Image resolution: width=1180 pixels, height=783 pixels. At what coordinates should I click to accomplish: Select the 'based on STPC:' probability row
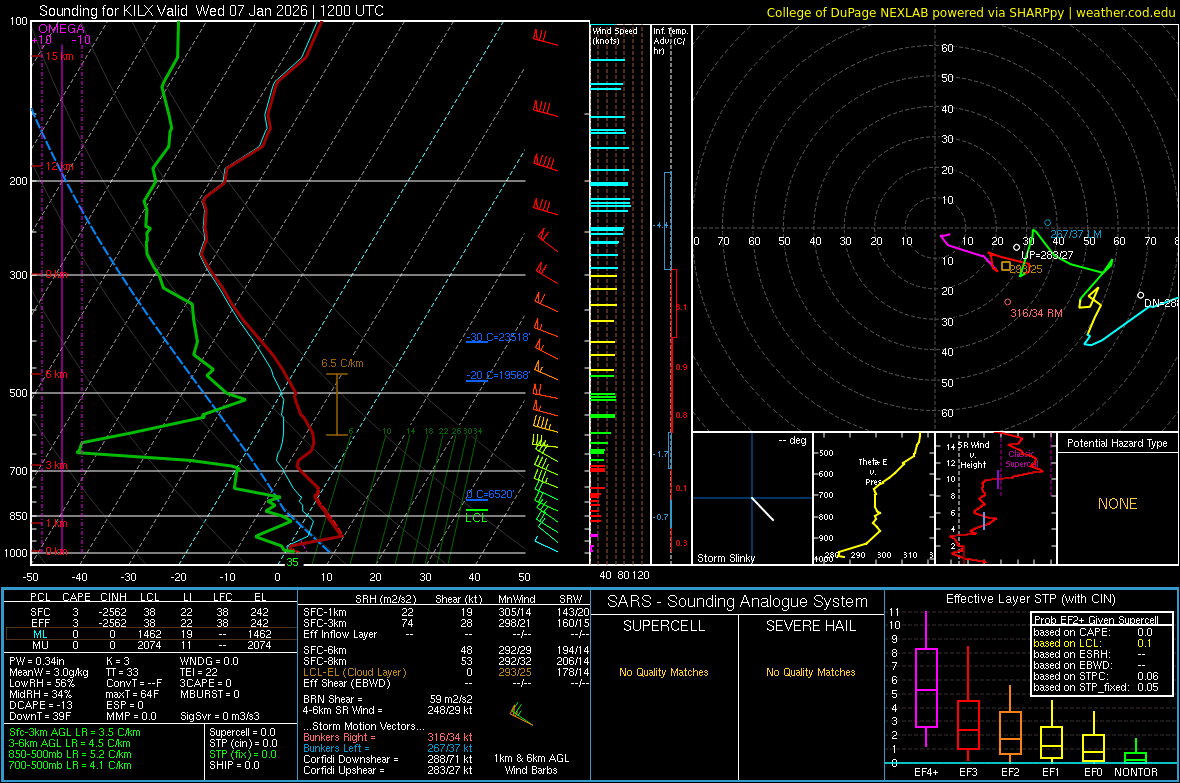(1096, 676)
